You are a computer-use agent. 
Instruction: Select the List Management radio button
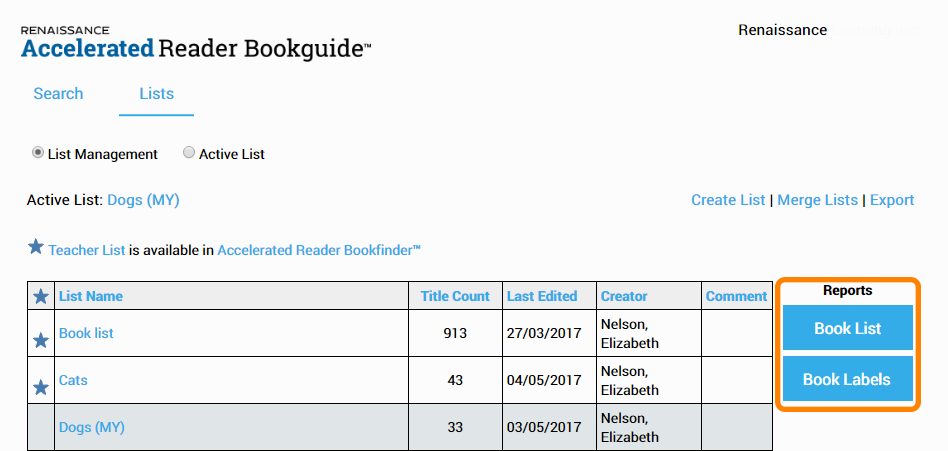37,153
